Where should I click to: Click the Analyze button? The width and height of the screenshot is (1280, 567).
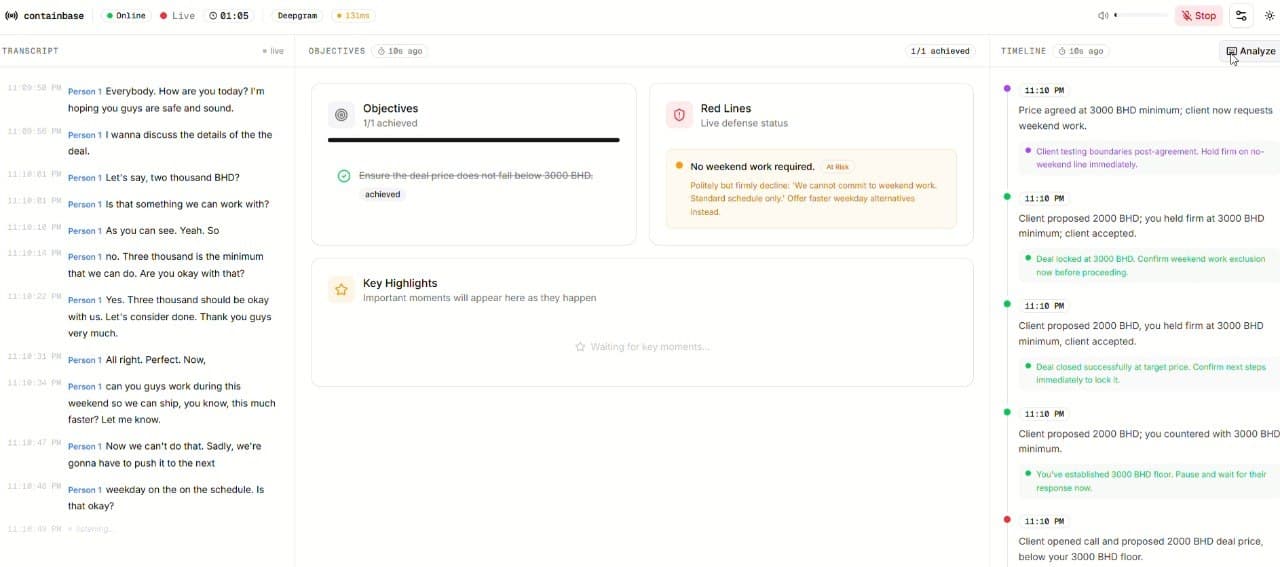tap(1250, 51)
